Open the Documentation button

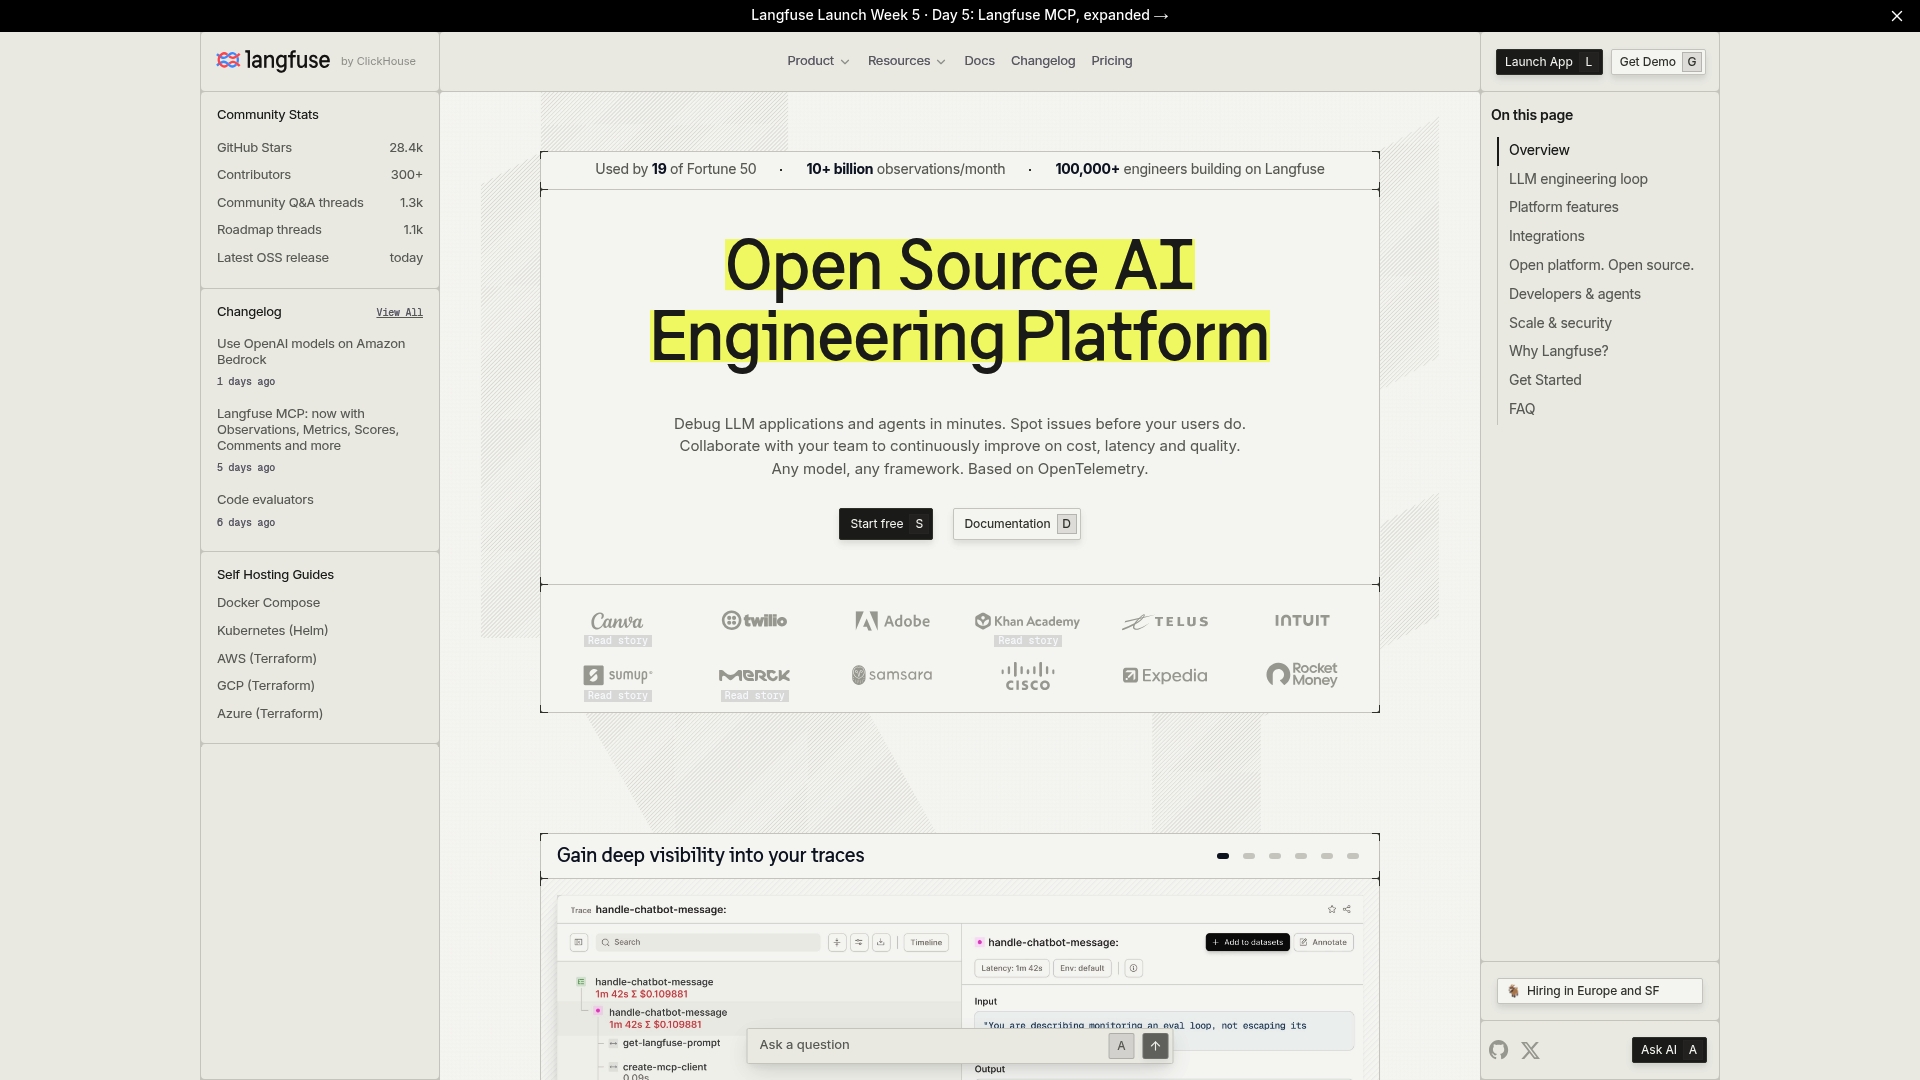tap(1017, 524)
